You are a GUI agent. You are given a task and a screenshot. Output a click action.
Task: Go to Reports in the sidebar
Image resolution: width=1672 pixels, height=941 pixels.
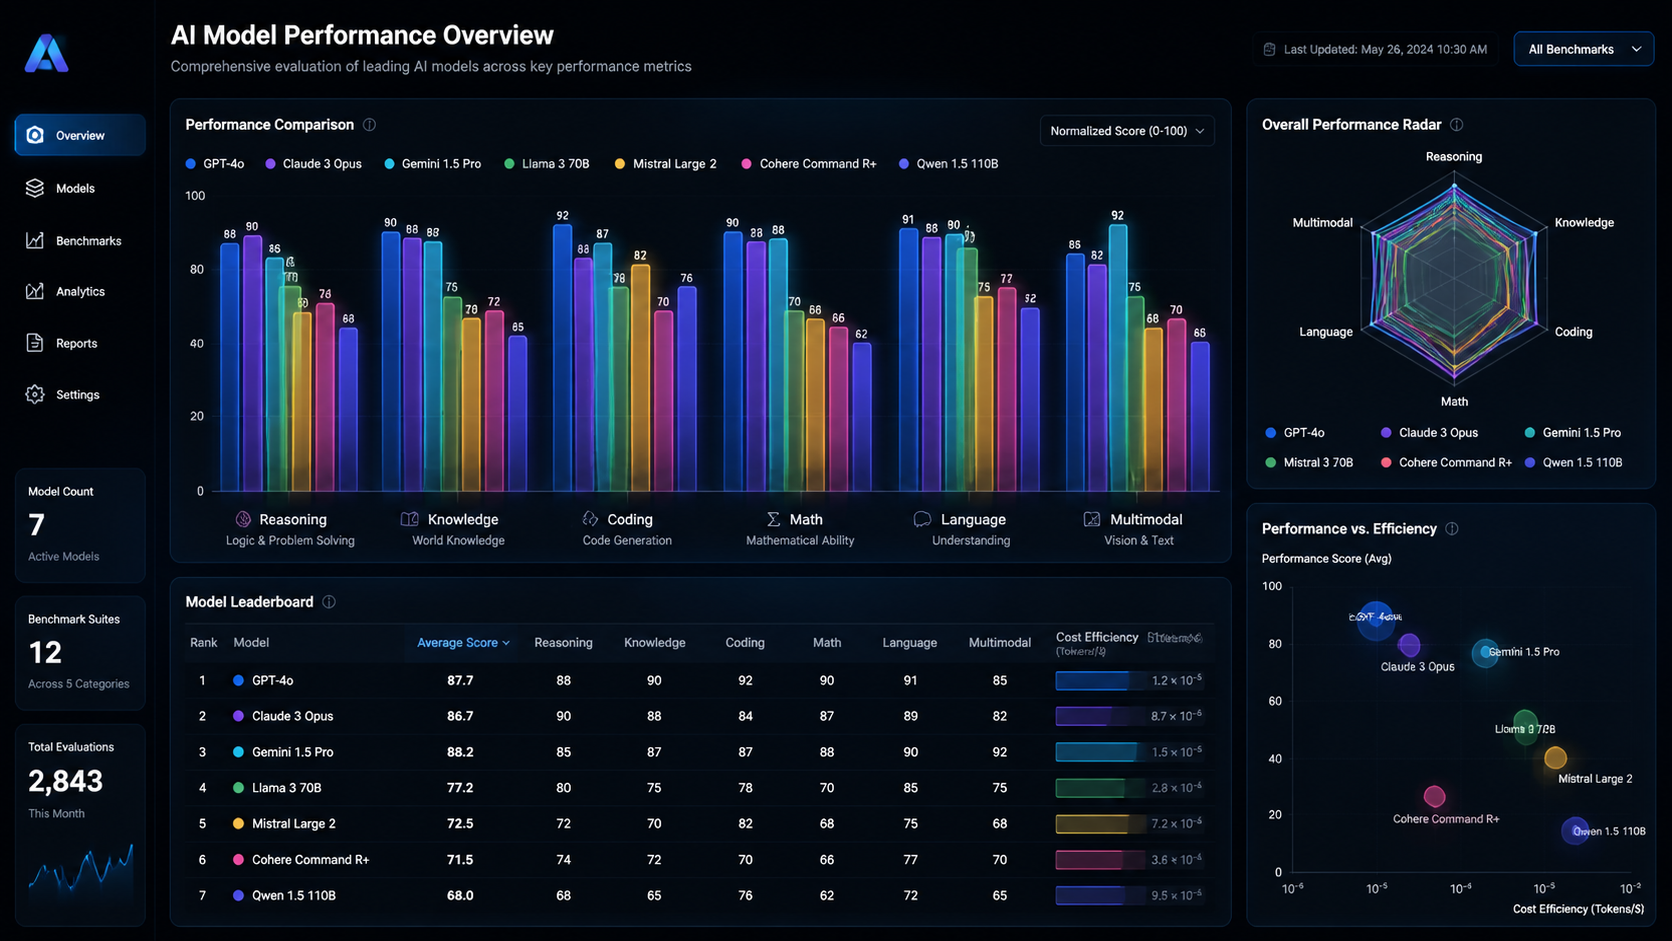[x=80, y=343]
